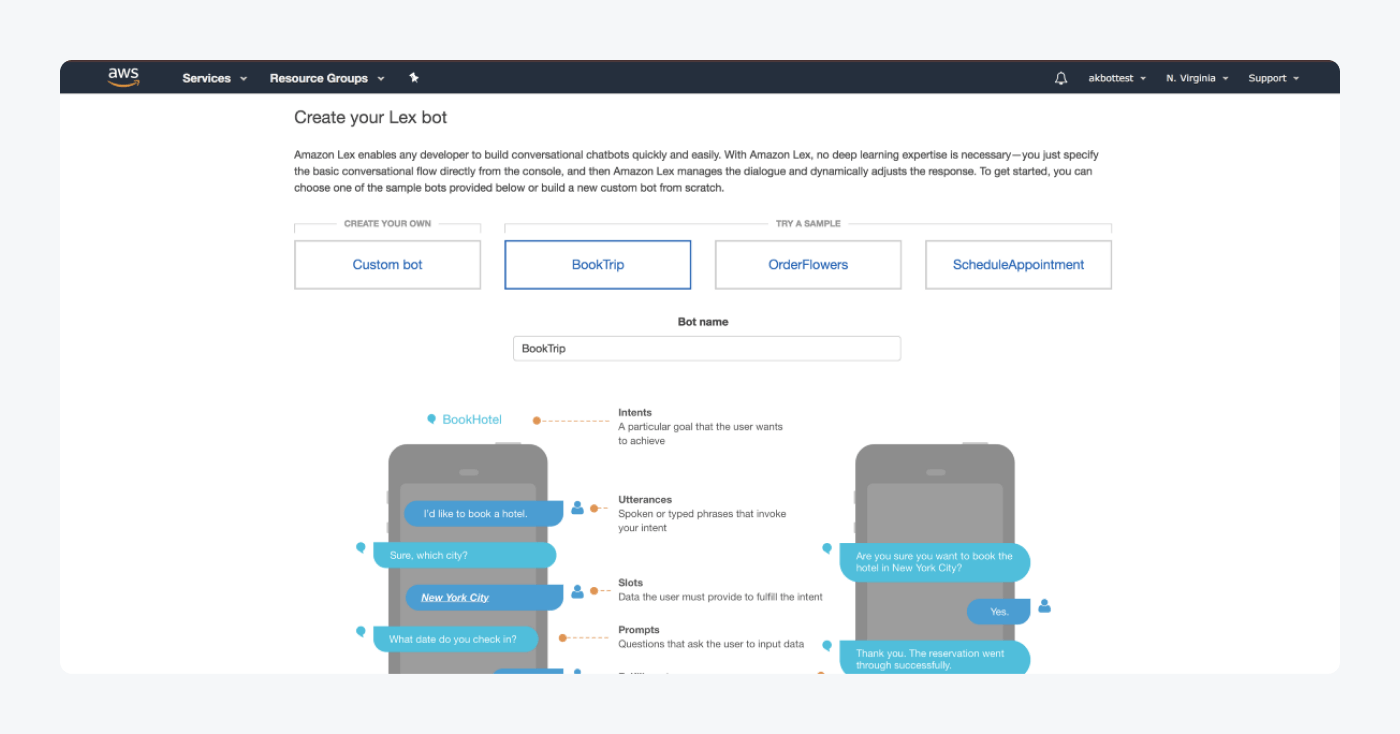
Task: Click the user icon beside the booking utterance
Action: [577, 508]
